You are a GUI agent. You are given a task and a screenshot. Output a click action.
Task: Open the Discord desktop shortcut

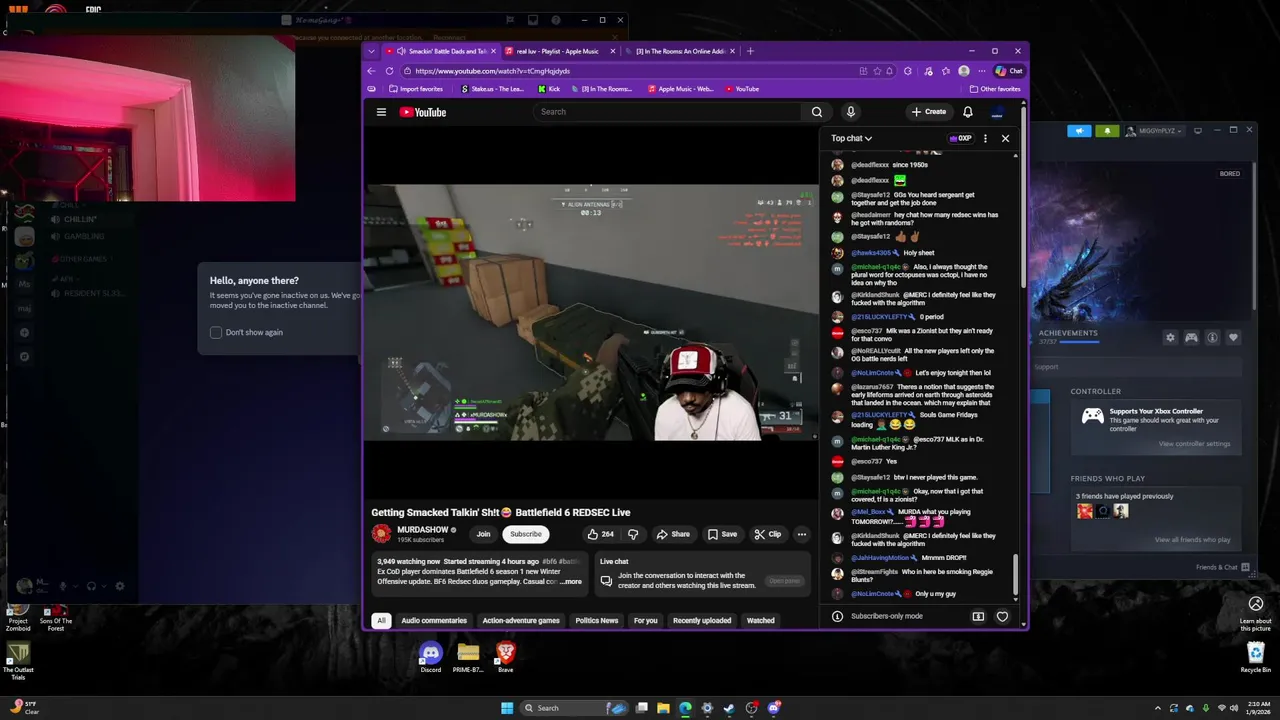[x=431, y=657]
